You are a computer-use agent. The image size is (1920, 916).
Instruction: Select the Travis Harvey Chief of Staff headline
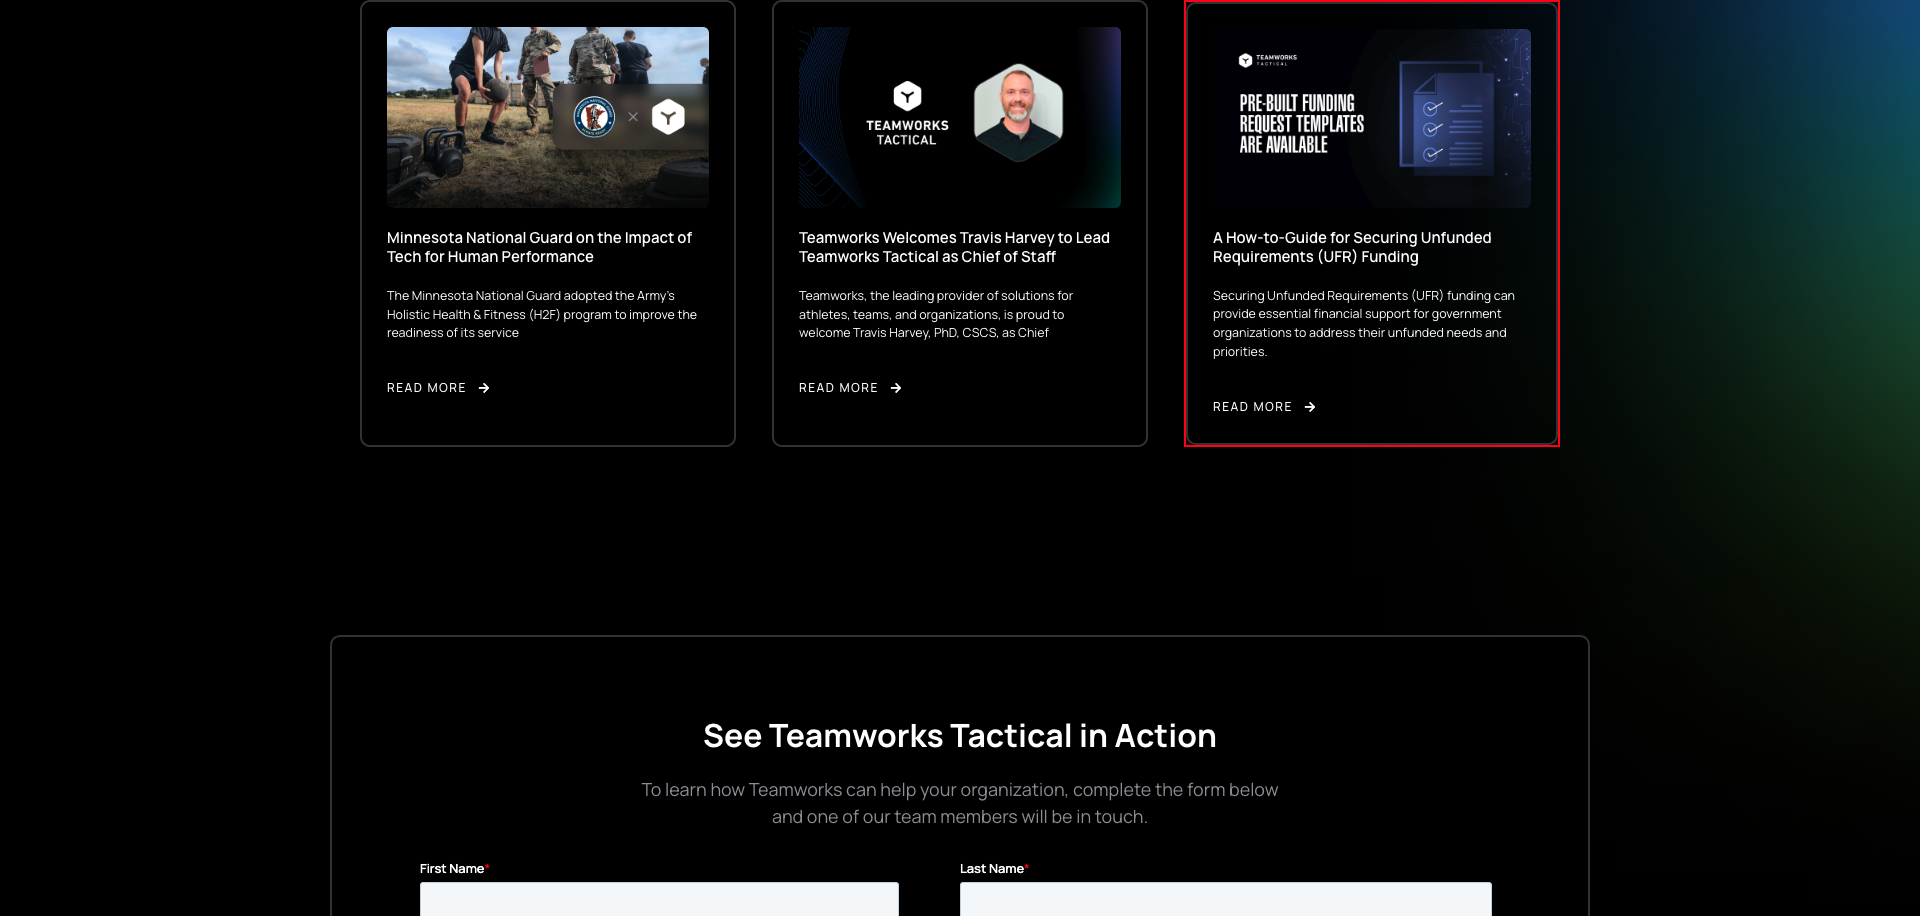tap(953, 247)
